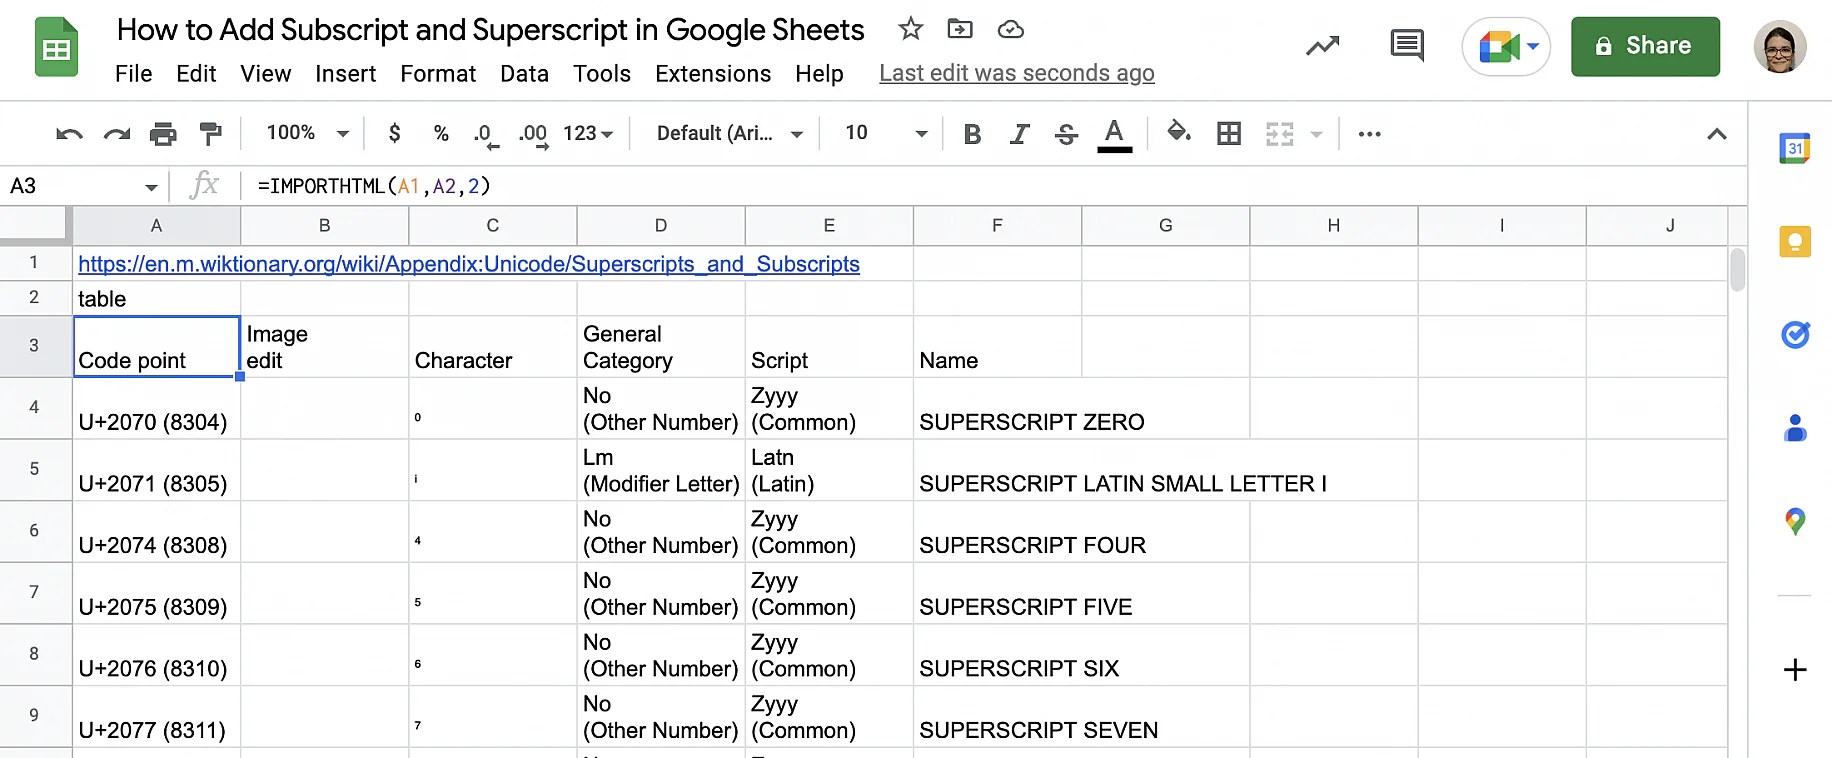Increase decimal places
The image size is (1832, 758).
533,134
